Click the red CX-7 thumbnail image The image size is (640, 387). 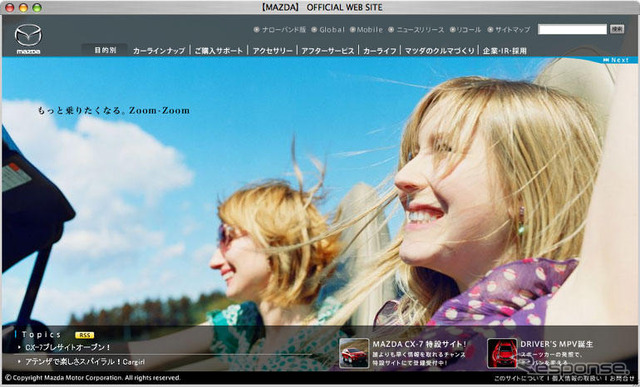[x=354, y=353]
